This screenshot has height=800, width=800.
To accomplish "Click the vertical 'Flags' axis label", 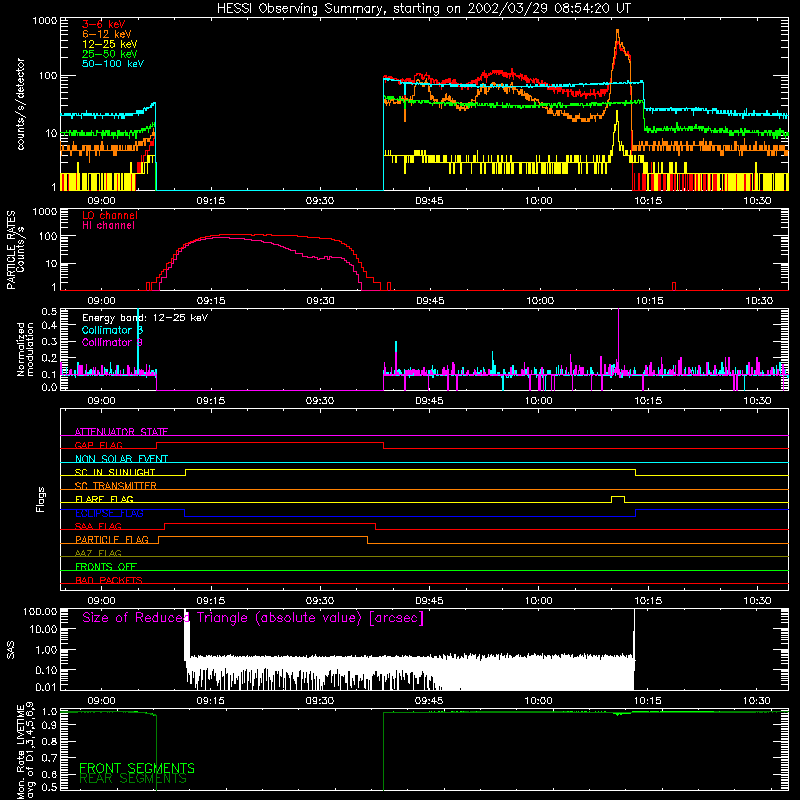I will (x=41, y=499).
